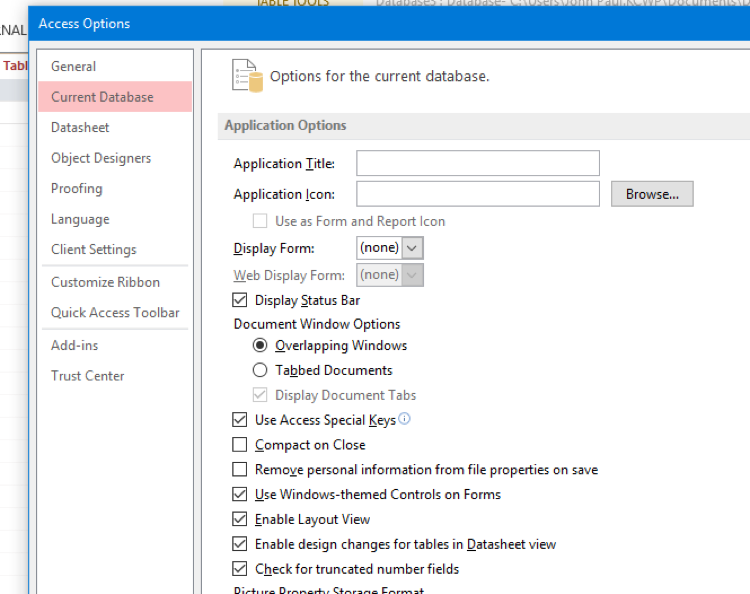Toggle Enable design changes in Datasheet view
The height and width of the screenshot is (594, 750).
(240, 544)
